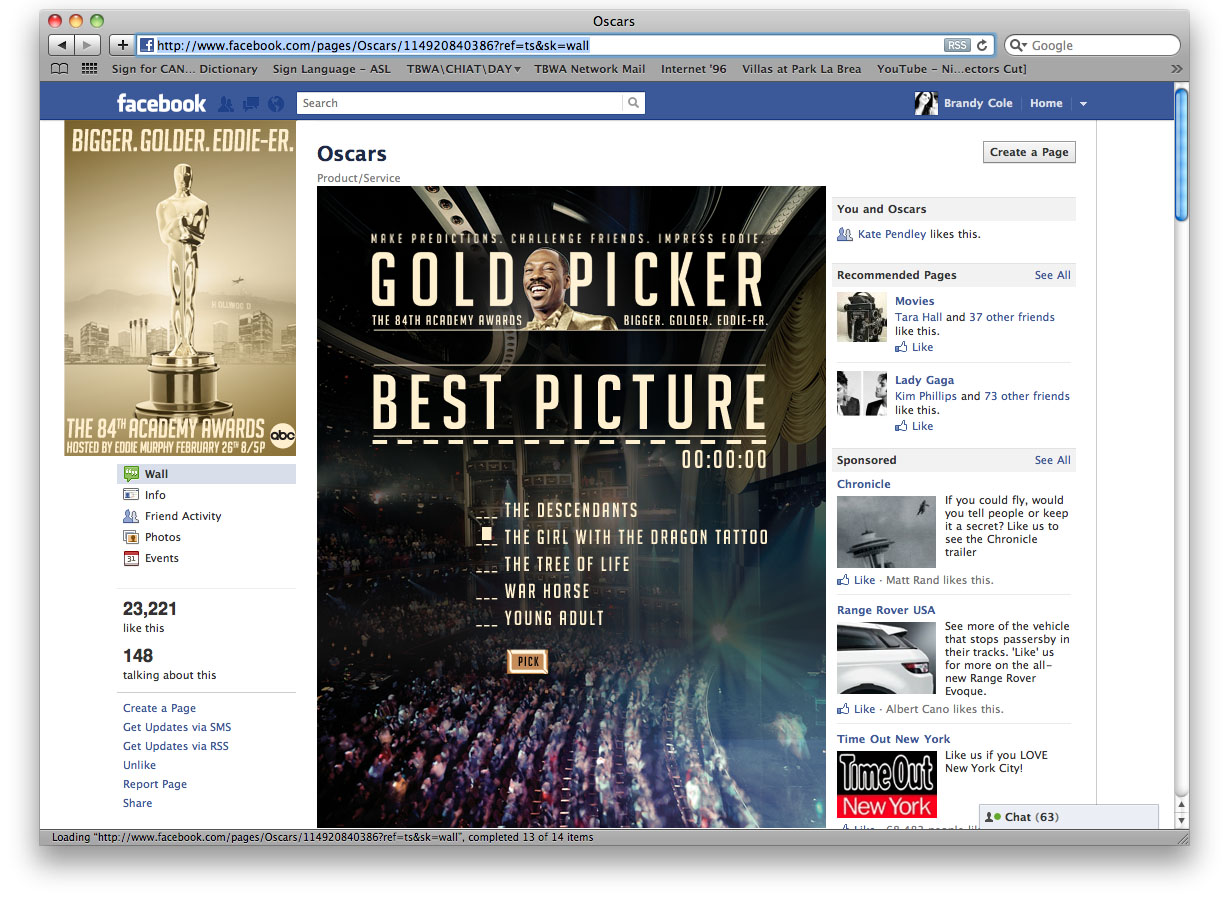Reload the page with the refresh icon
1229x900 pixels.
pyautogui.click(x=982, y=45)
